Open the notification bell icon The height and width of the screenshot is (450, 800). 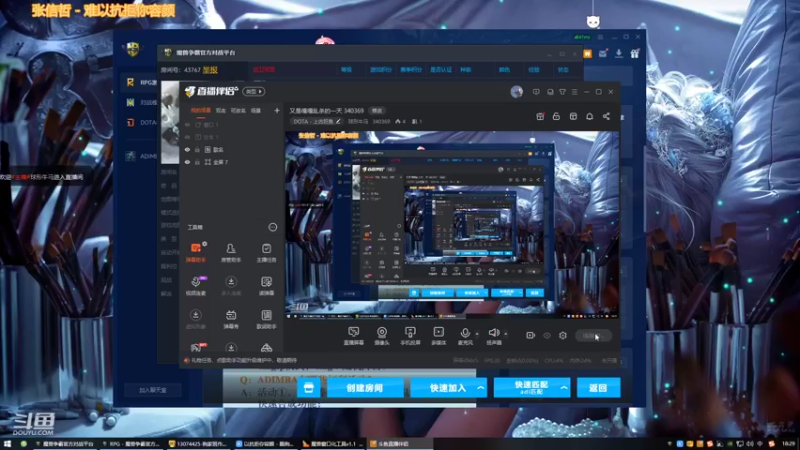tap(589, 116)
